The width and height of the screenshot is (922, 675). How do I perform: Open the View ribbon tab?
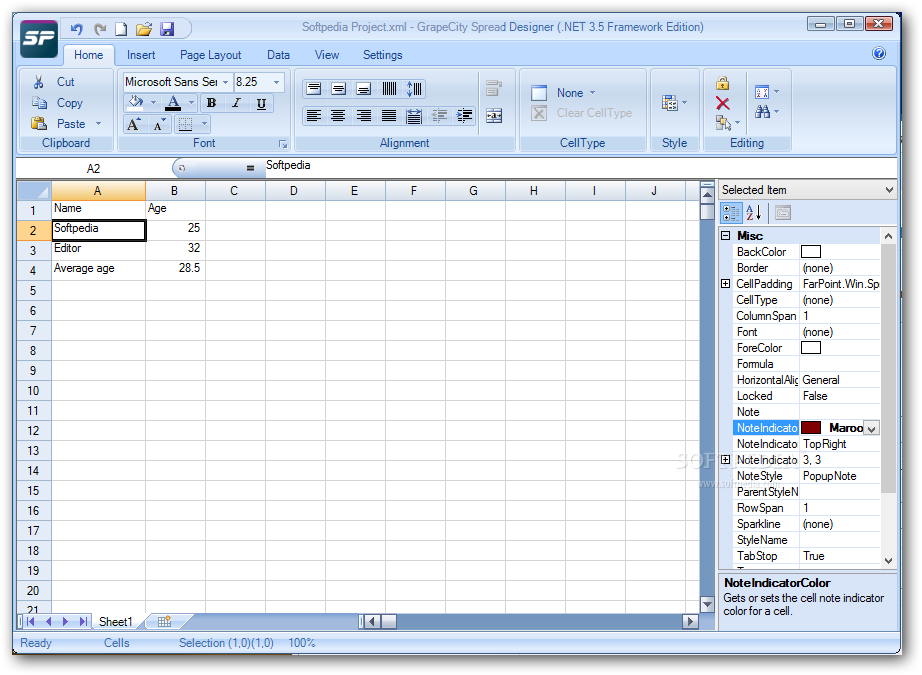[x=327, y=55]
